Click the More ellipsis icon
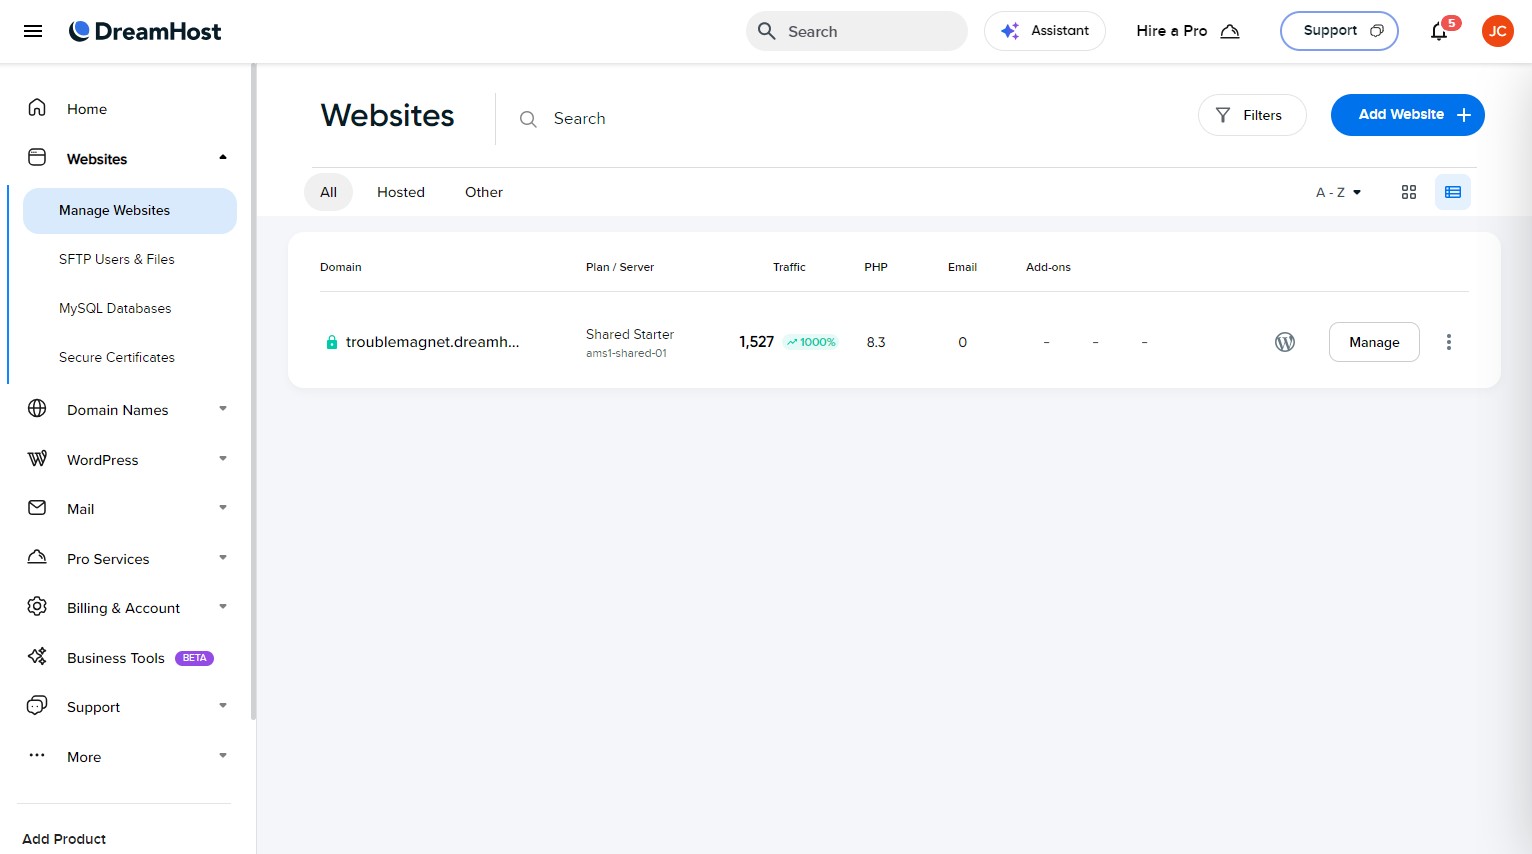The width and height of the screenshot is (1532, 854). 37,755
